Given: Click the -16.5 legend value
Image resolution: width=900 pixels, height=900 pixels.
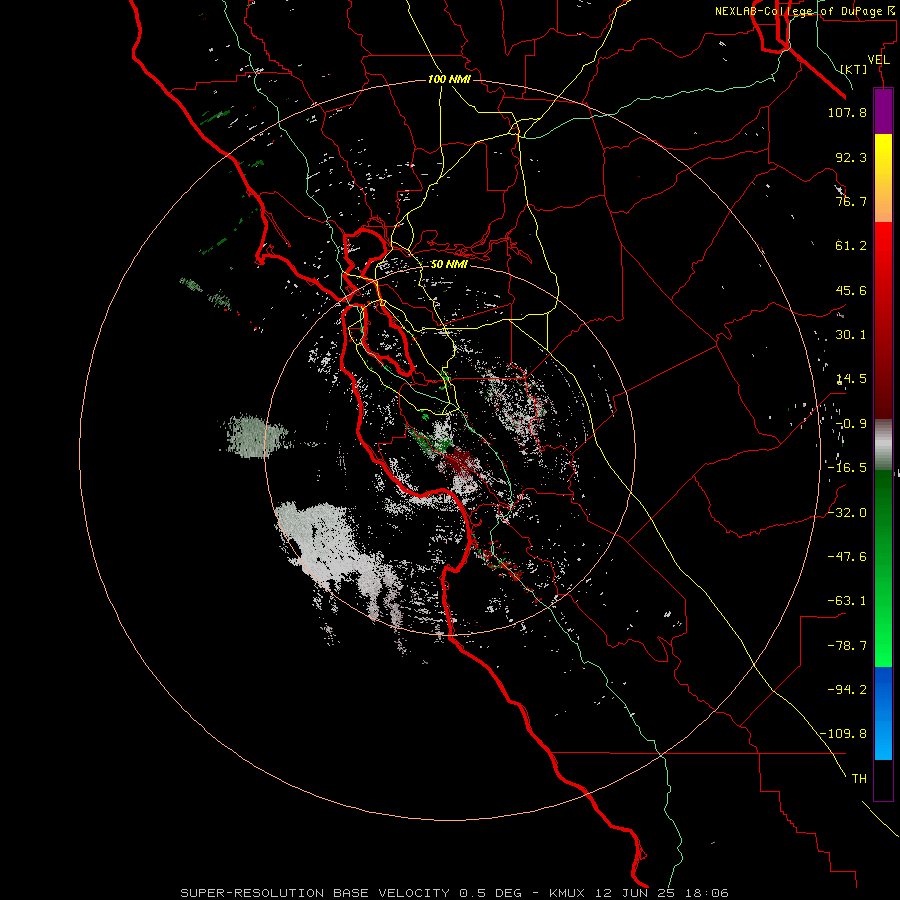Looking at the screenshot, I should pos(847,468).
